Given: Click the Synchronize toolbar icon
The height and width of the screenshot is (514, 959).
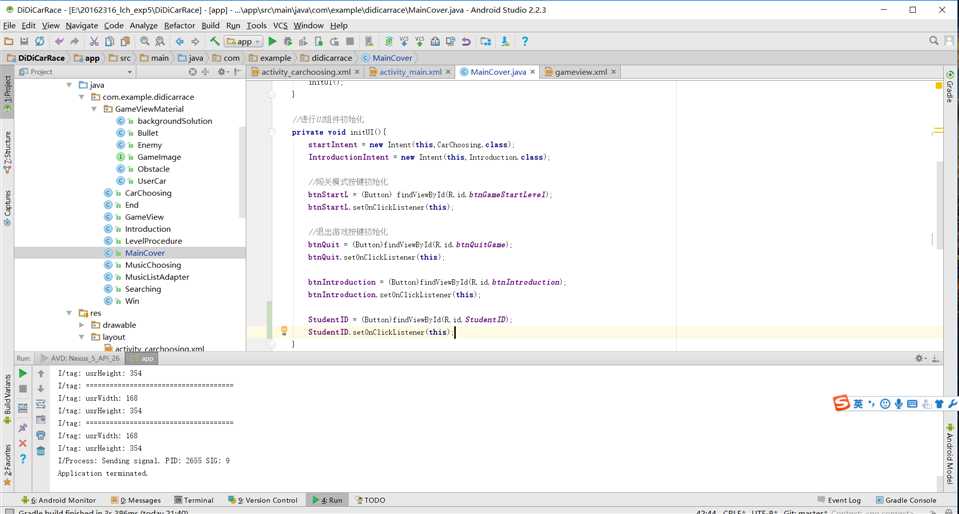Looking at the screenshot, I should (39, 42).
